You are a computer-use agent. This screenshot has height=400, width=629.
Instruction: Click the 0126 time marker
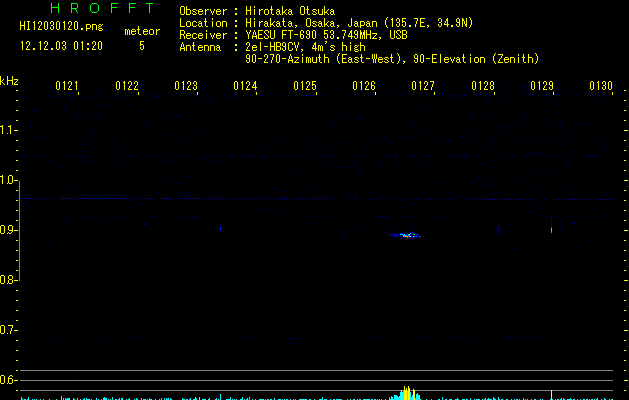(364, 86)
